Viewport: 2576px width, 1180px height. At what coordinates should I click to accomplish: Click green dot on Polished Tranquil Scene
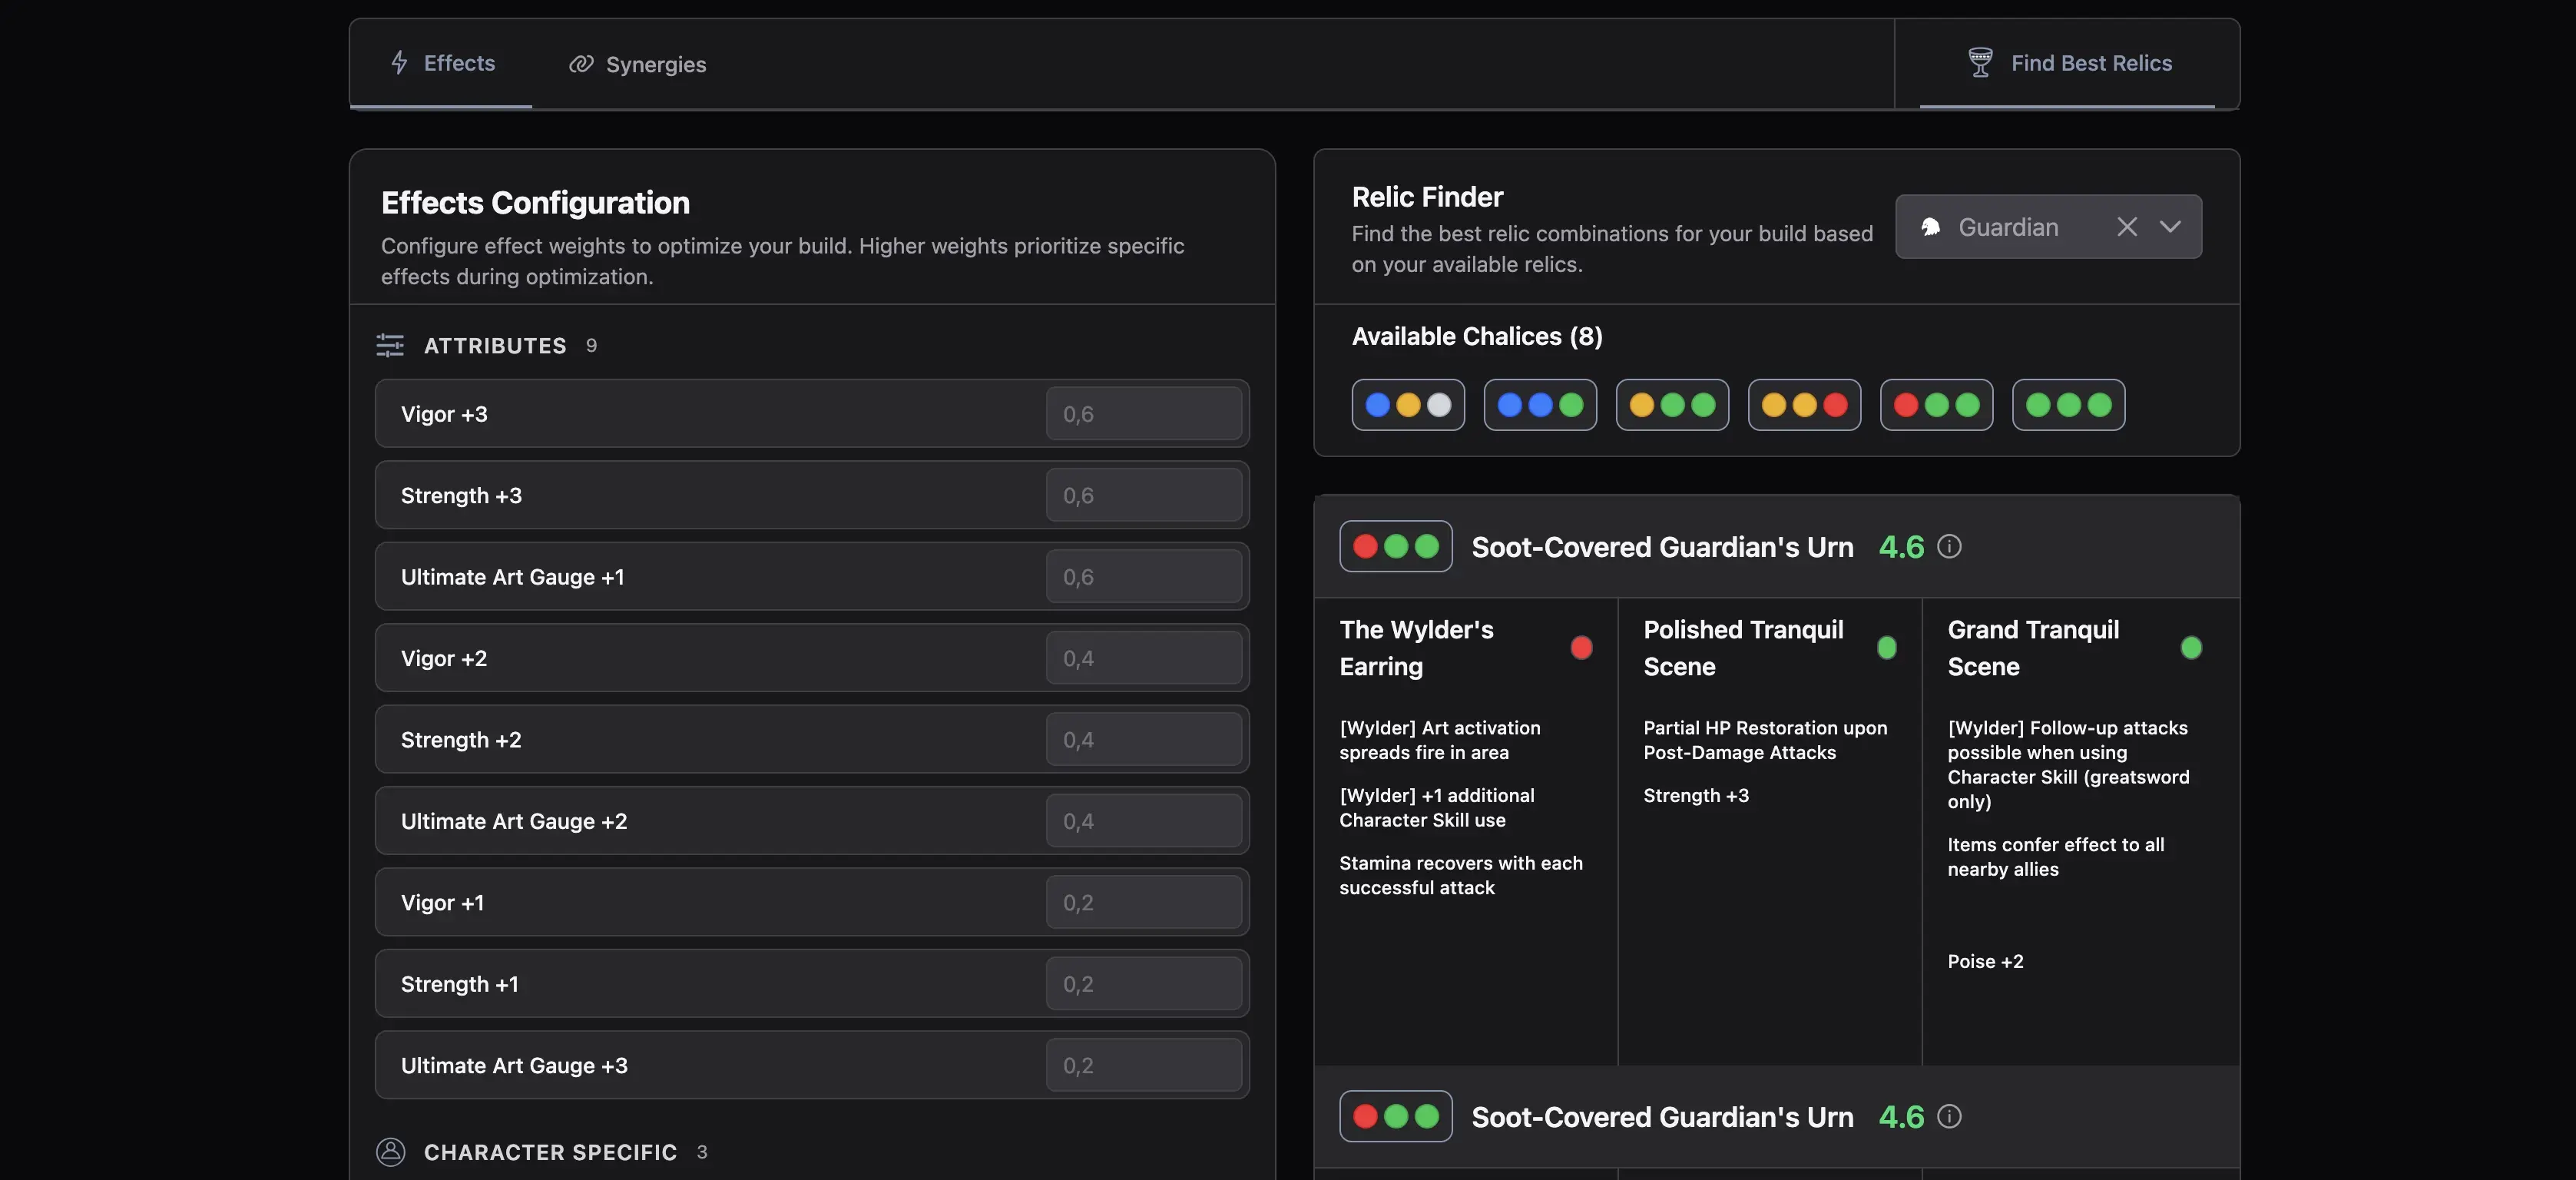pos(1886,648)
